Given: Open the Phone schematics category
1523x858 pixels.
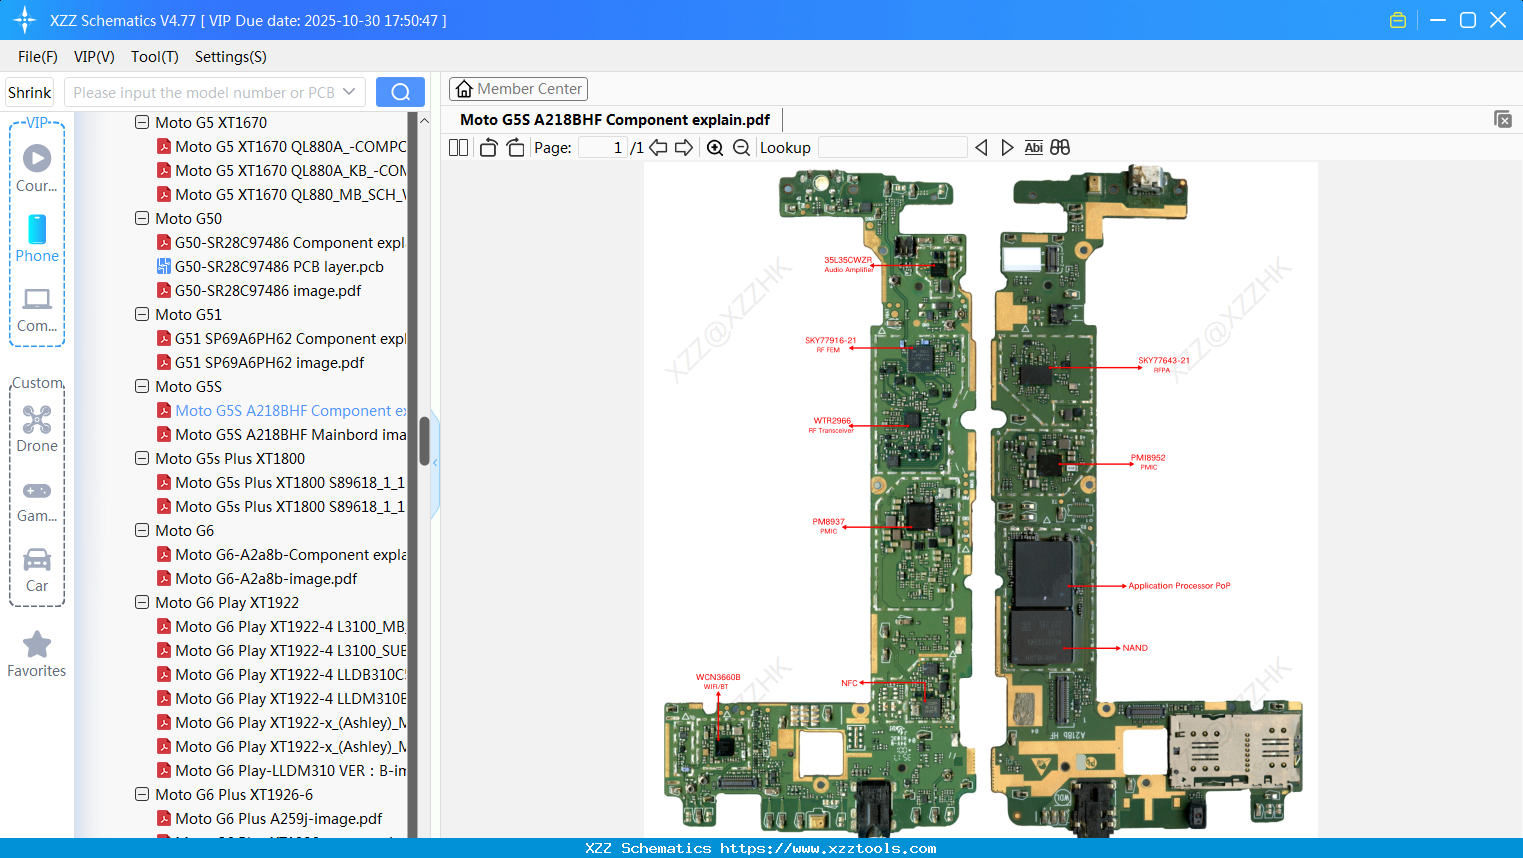Looking at the screenshot, I should [36, 240].
